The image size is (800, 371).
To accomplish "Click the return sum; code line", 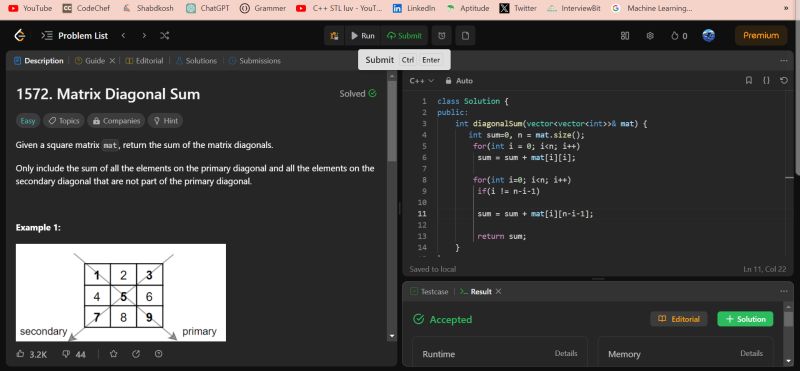I will (502, 236).
